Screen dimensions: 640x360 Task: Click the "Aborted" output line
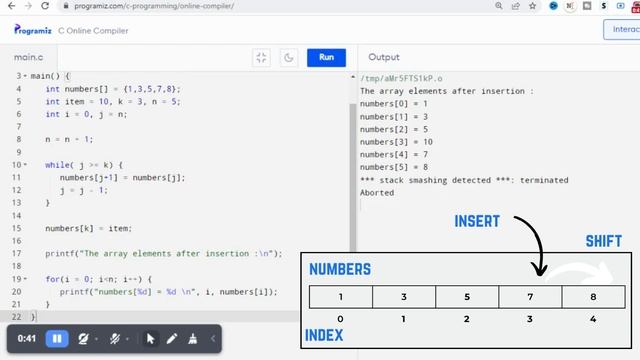click(x=377, y=193)
